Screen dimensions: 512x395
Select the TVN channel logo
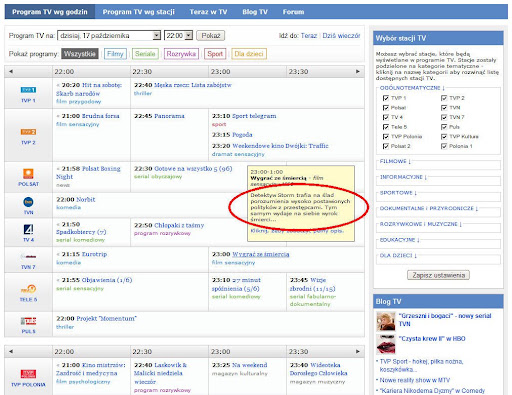28,202
